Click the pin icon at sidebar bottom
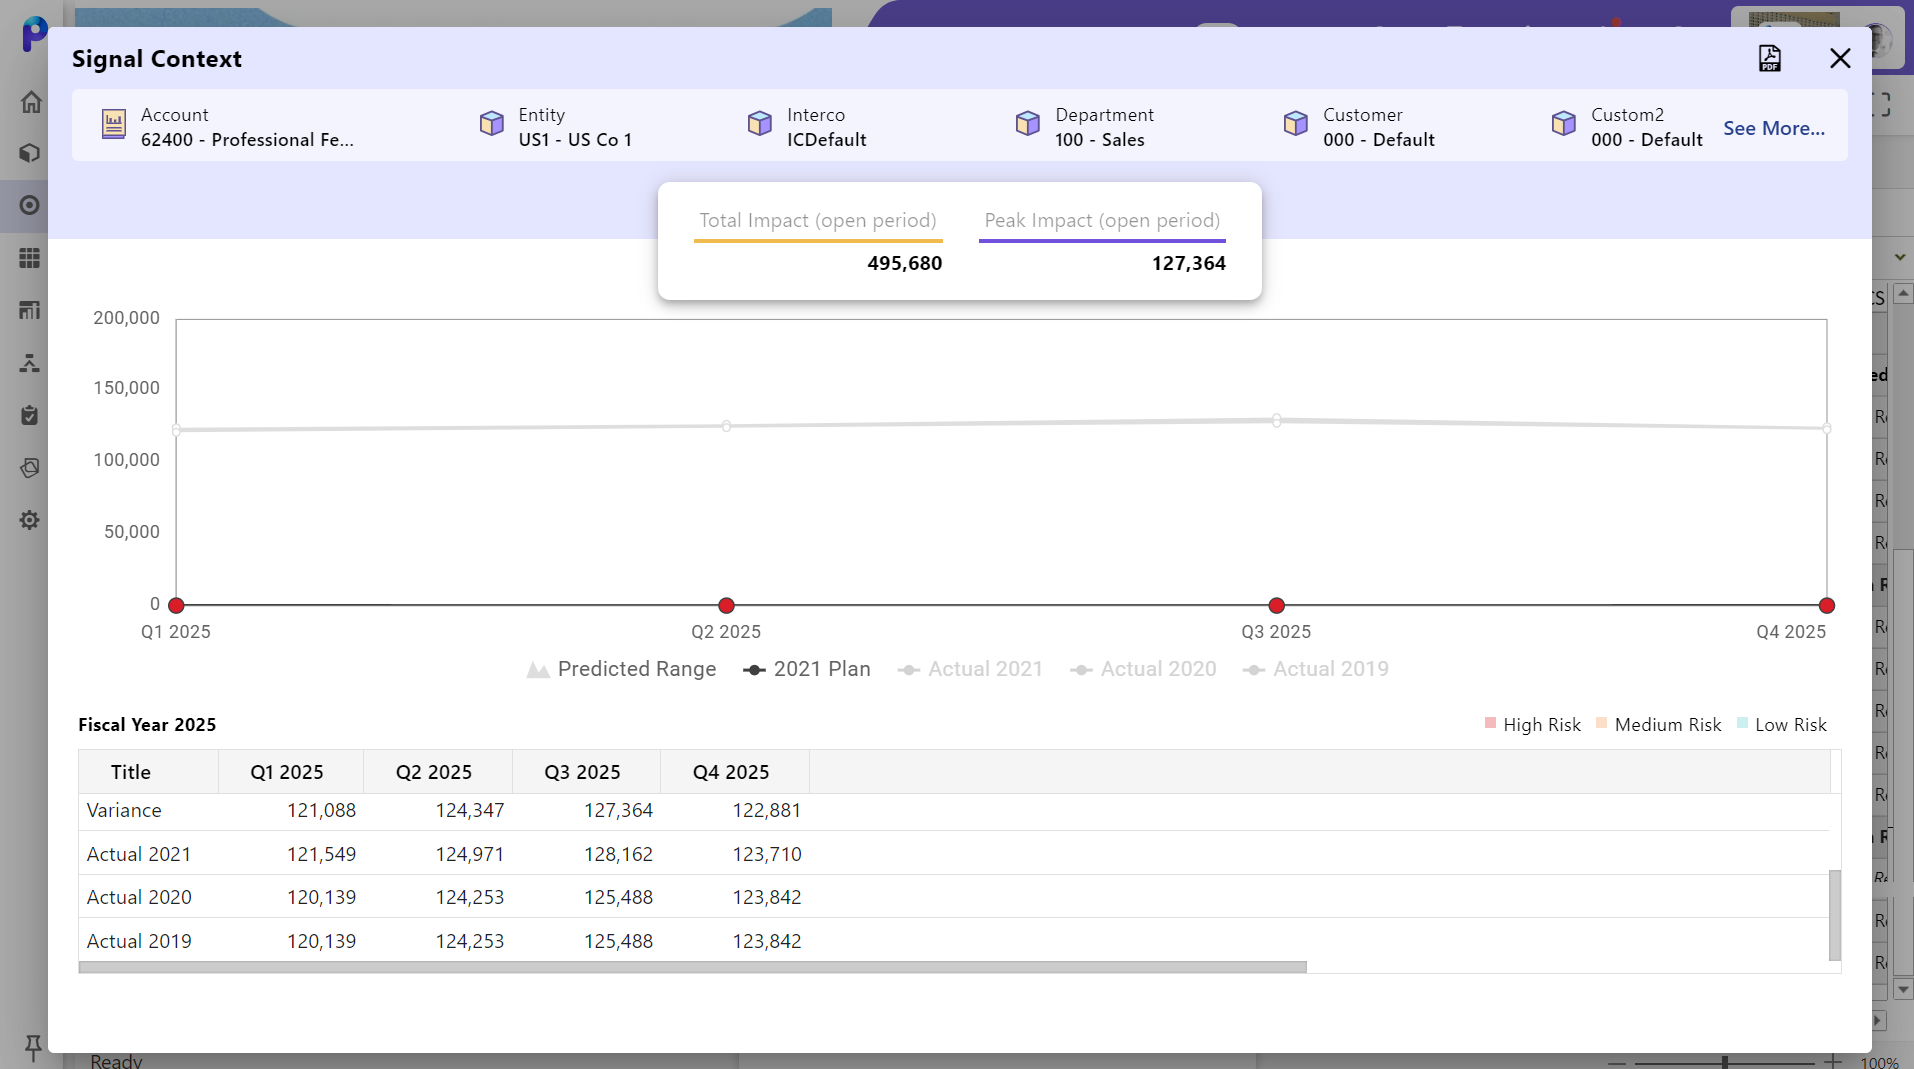 (32, 1047)
